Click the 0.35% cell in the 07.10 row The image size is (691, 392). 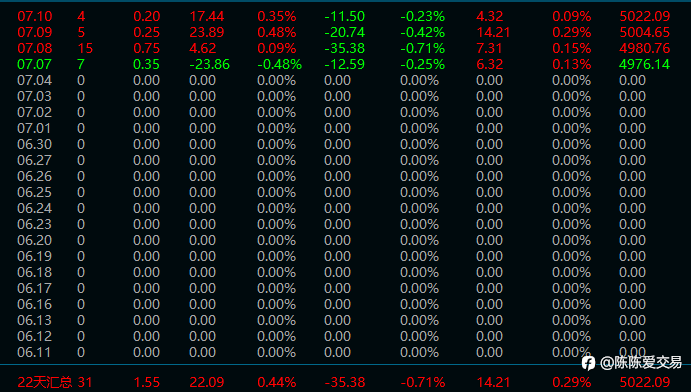(277, 16)
